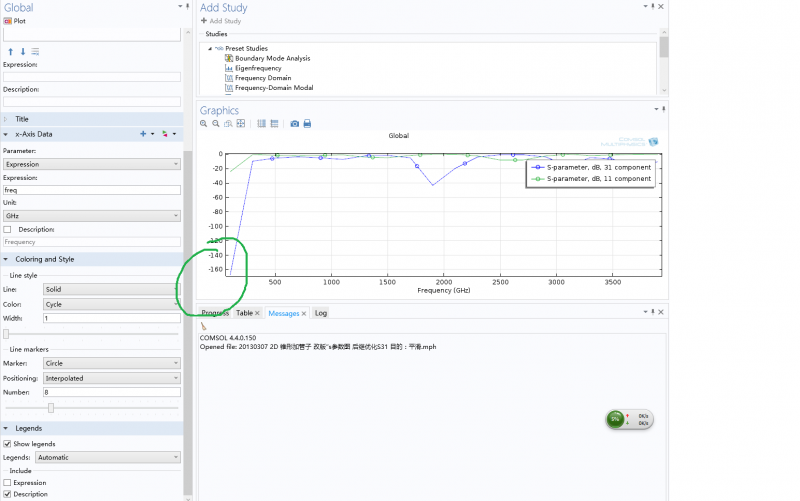The height and width of the screenshot is (501, 800).
Task: Click the Zoom Extents icon
Action: click(x=241, y=123)
